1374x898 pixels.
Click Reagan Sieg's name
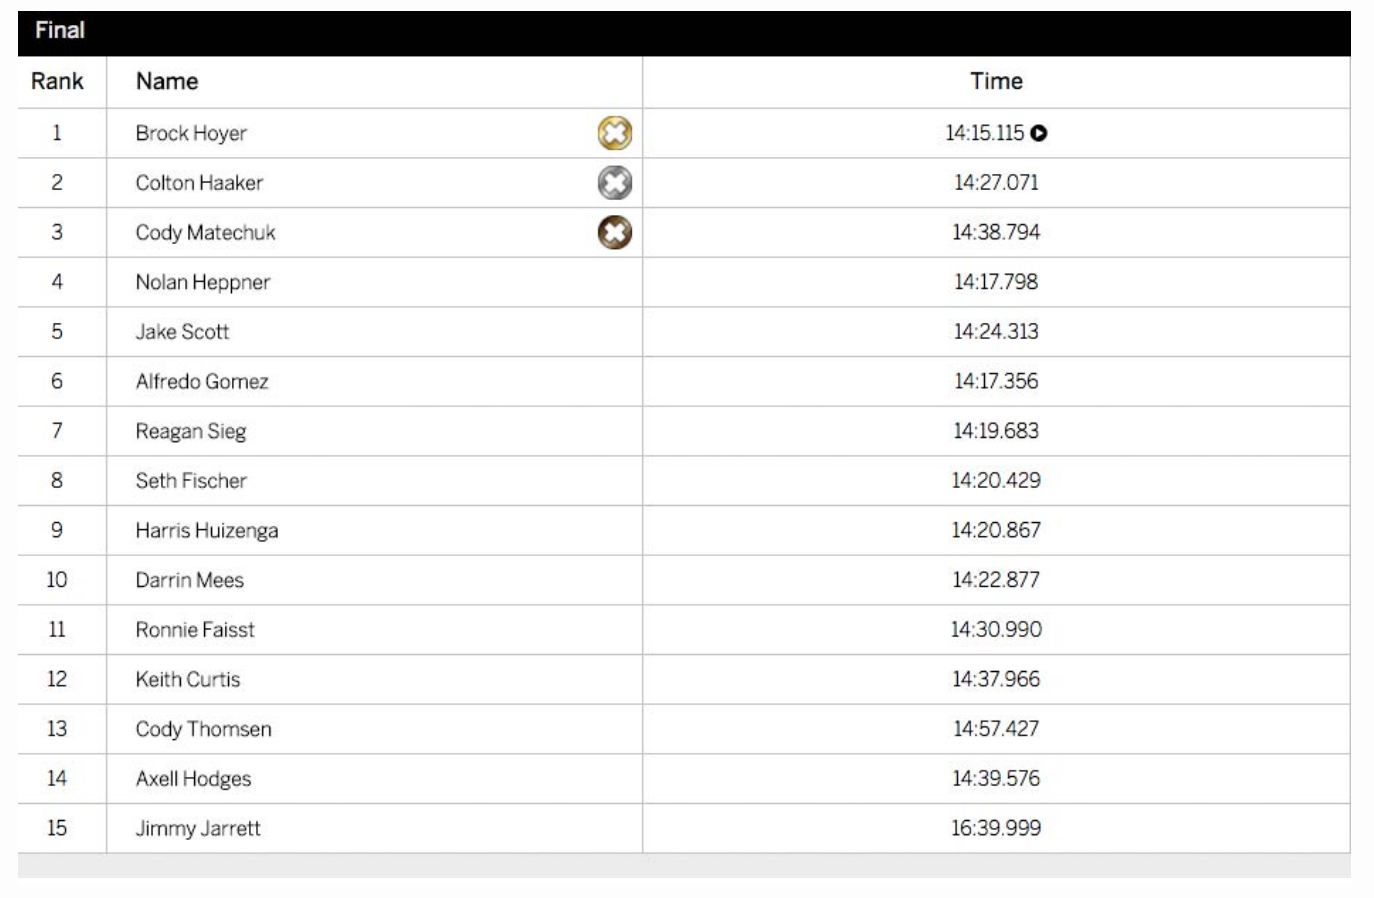191,432
